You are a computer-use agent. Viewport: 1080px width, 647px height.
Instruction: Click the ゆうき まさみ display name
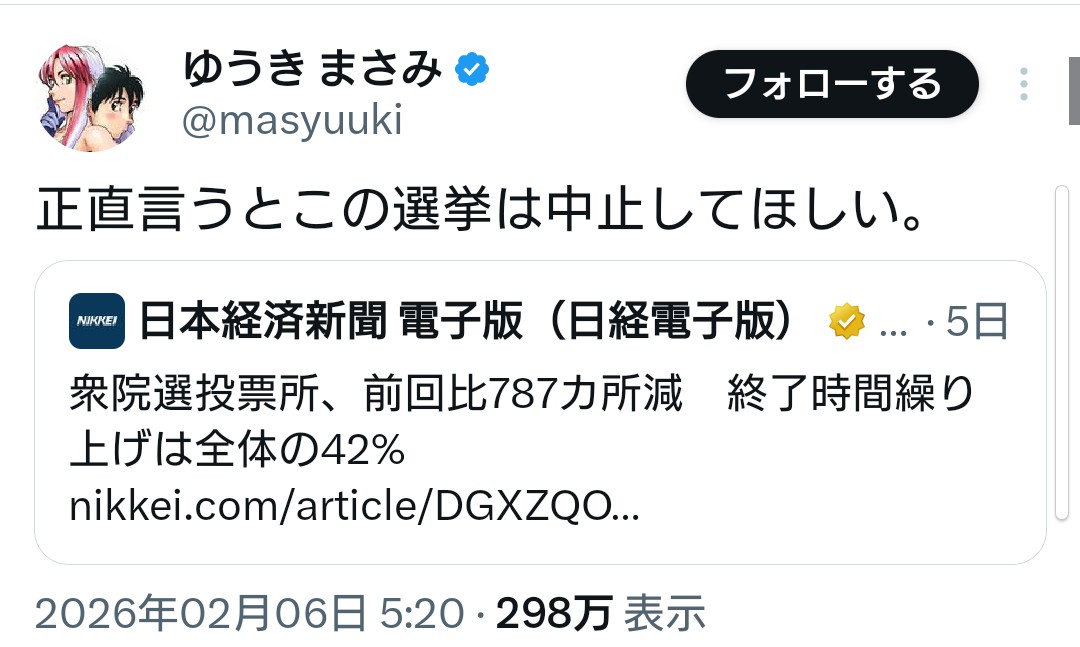click(312, 69)
